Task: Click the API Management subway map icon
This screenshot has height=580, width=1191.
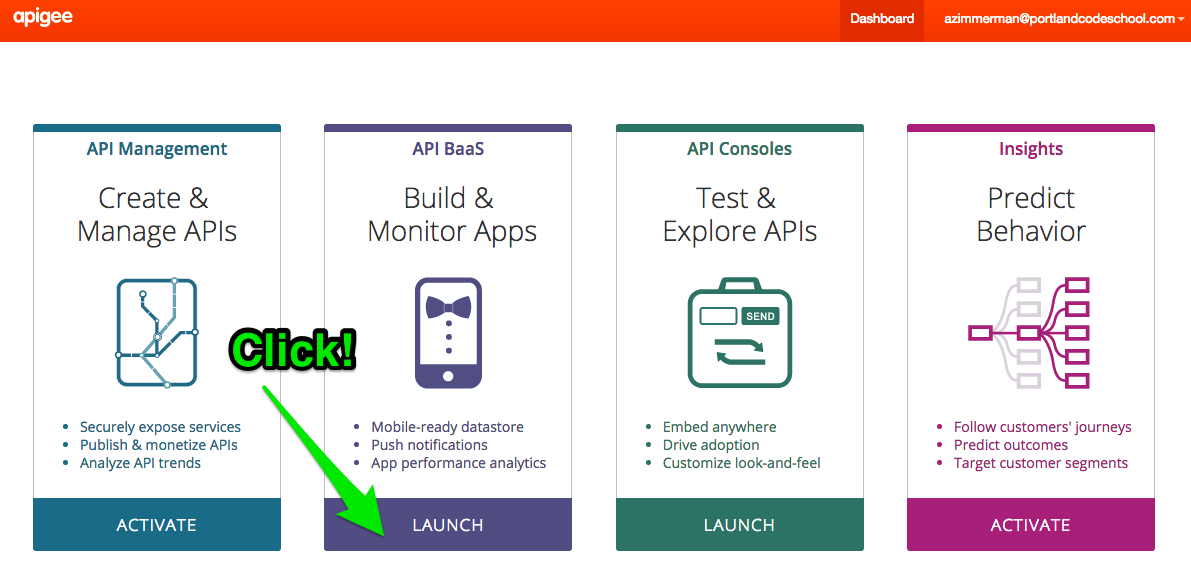Action: point(157,333)
